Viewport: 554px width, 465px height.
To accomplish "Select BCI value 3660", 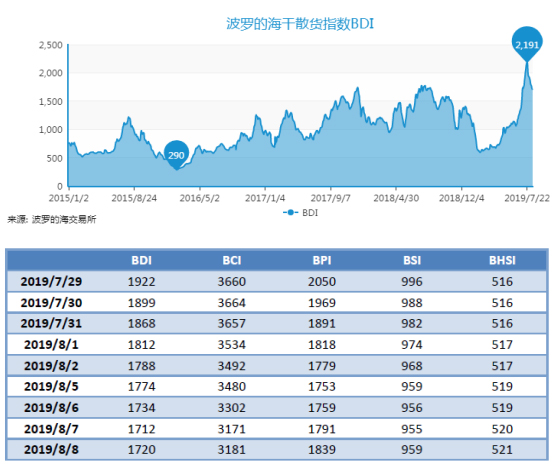I will (232, 282).
